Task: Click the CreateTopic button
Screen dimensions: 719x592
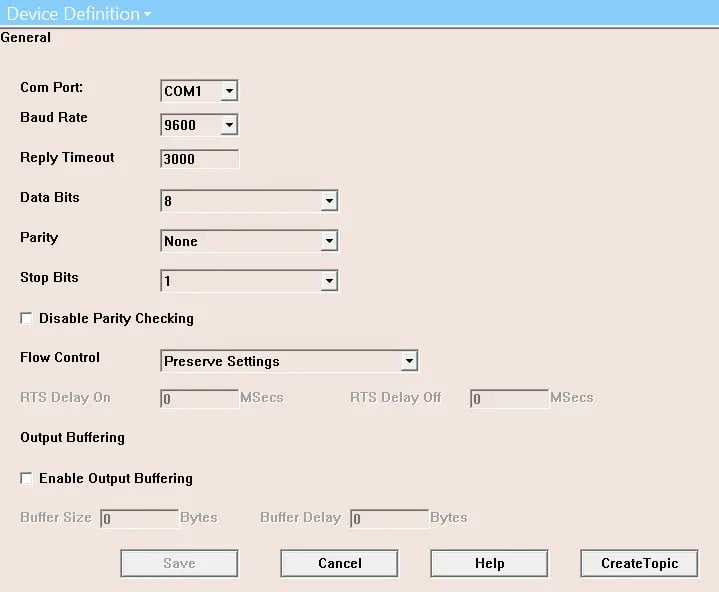Action: (x=639, y=563)
